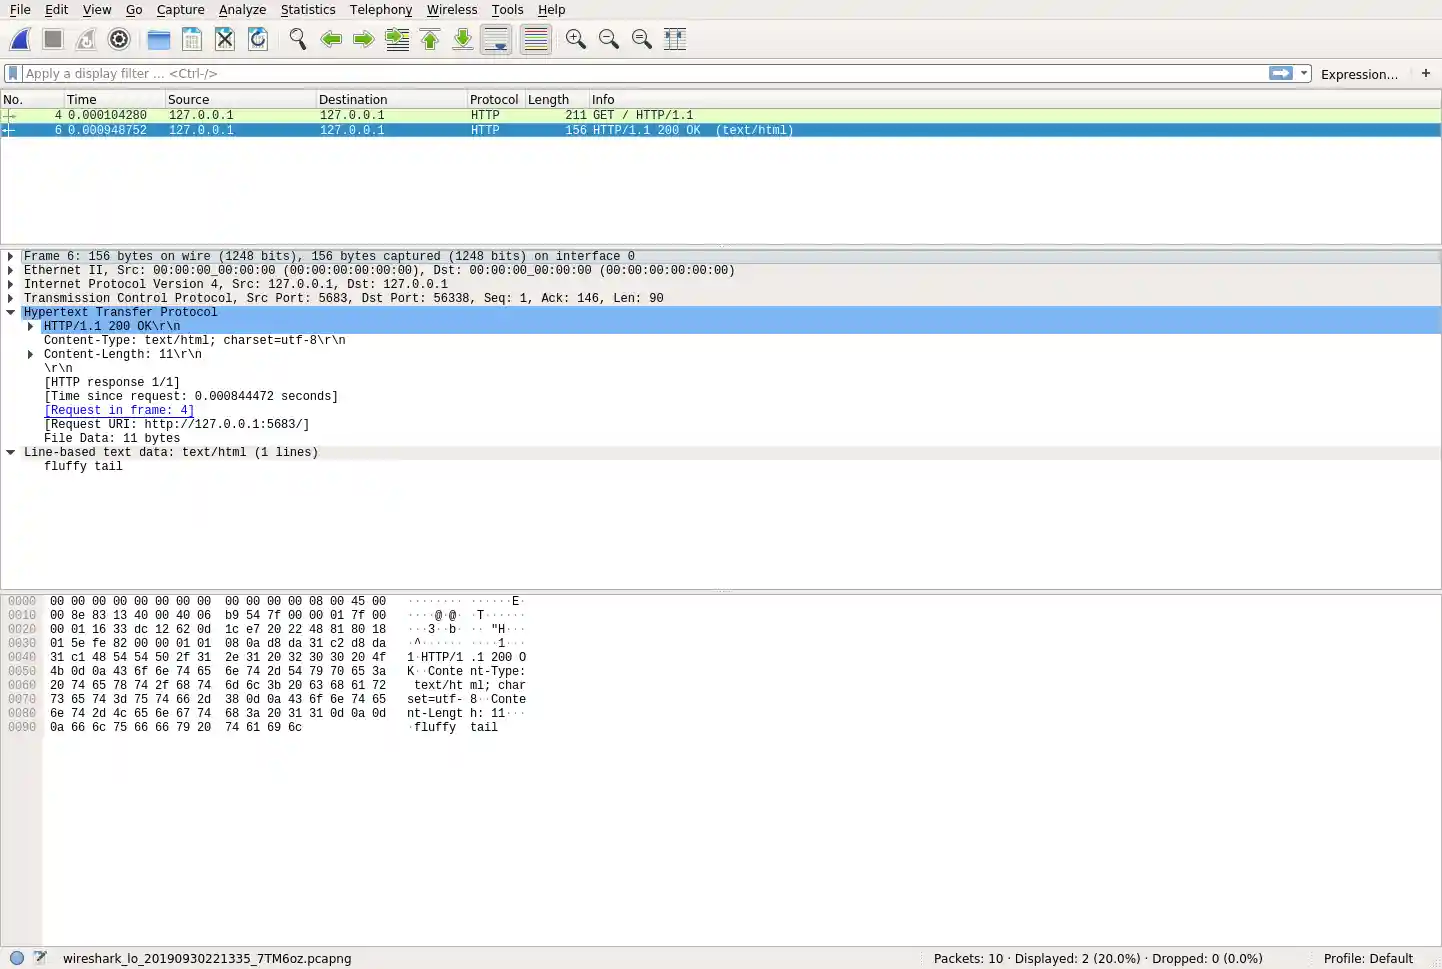Viewport: 1442px width, 969px height.
Task: Reset zoom to normal size
Action: click(641, 39)
